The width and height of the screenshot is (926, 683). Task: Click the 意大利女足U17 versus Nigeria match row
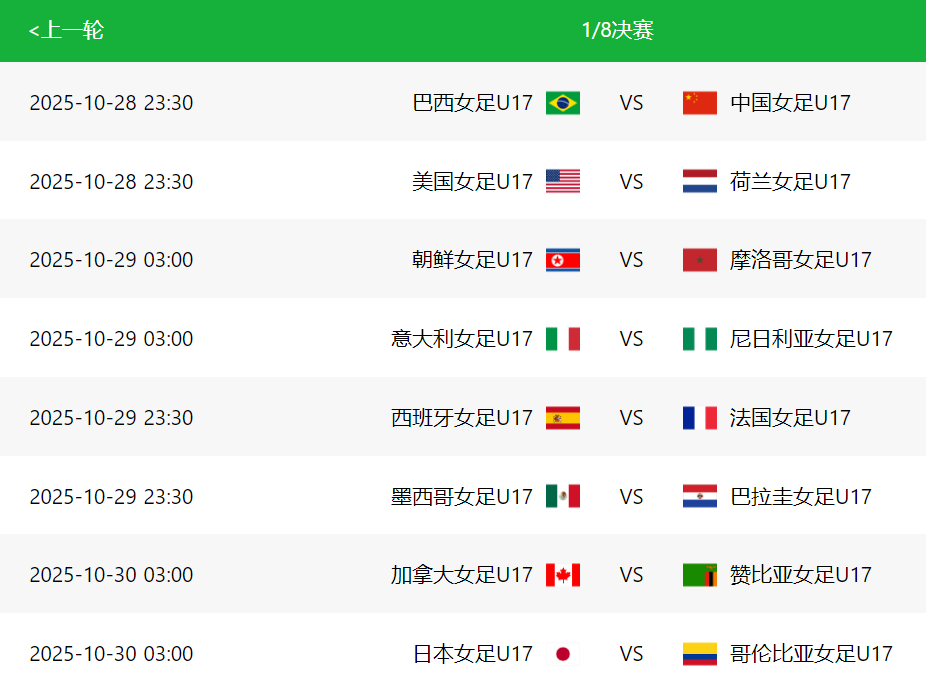point(463,338)
